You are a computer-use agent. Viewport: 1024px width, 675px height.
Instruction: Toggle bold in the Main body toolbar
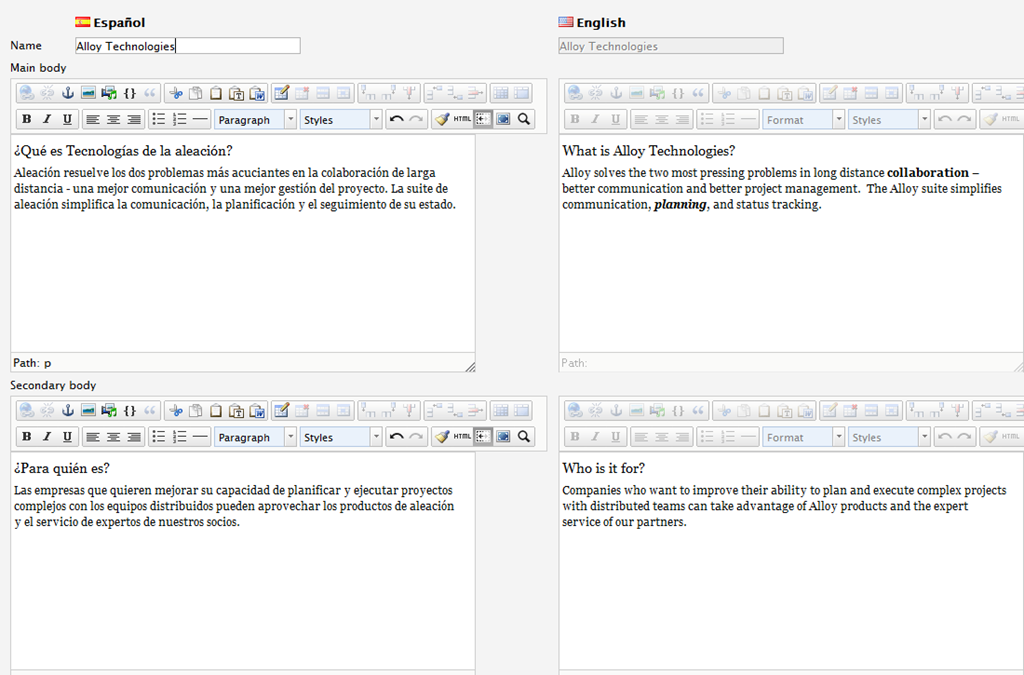26,119
